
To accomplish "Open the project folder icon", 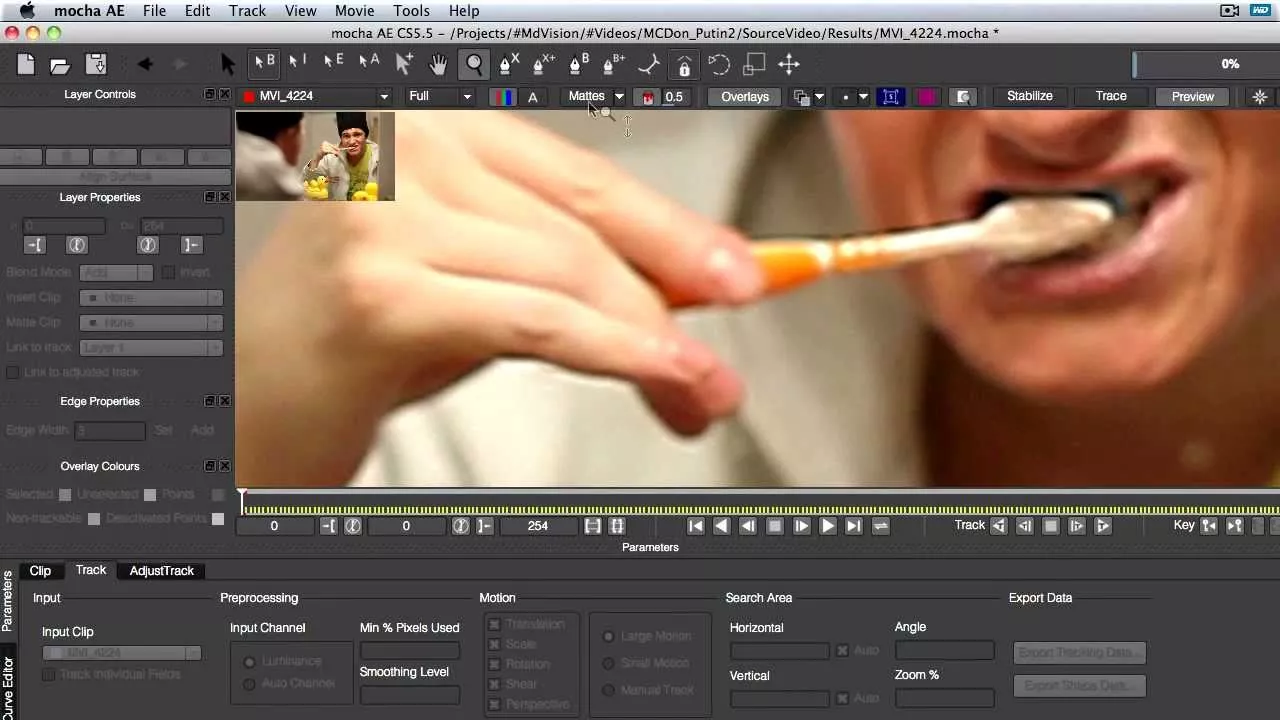I will click(60, 65).
